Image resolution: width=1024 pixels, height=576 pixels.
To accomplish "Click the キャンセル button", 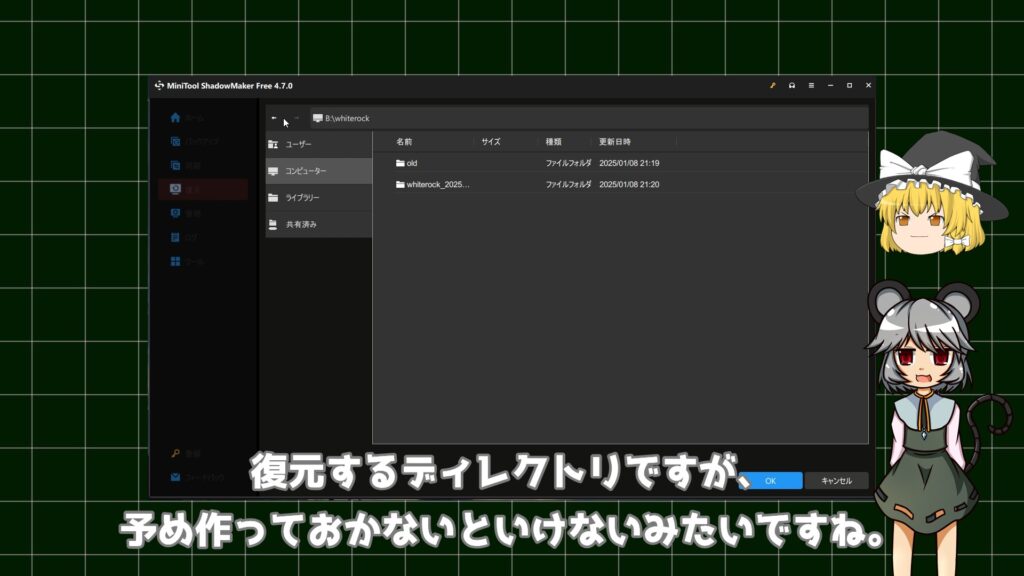I will (837, 481).
